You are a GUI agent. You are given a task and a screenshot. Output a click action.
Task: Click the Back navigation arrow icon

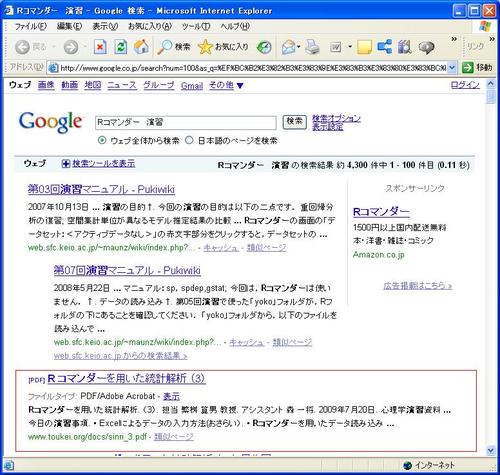point(23,47)
